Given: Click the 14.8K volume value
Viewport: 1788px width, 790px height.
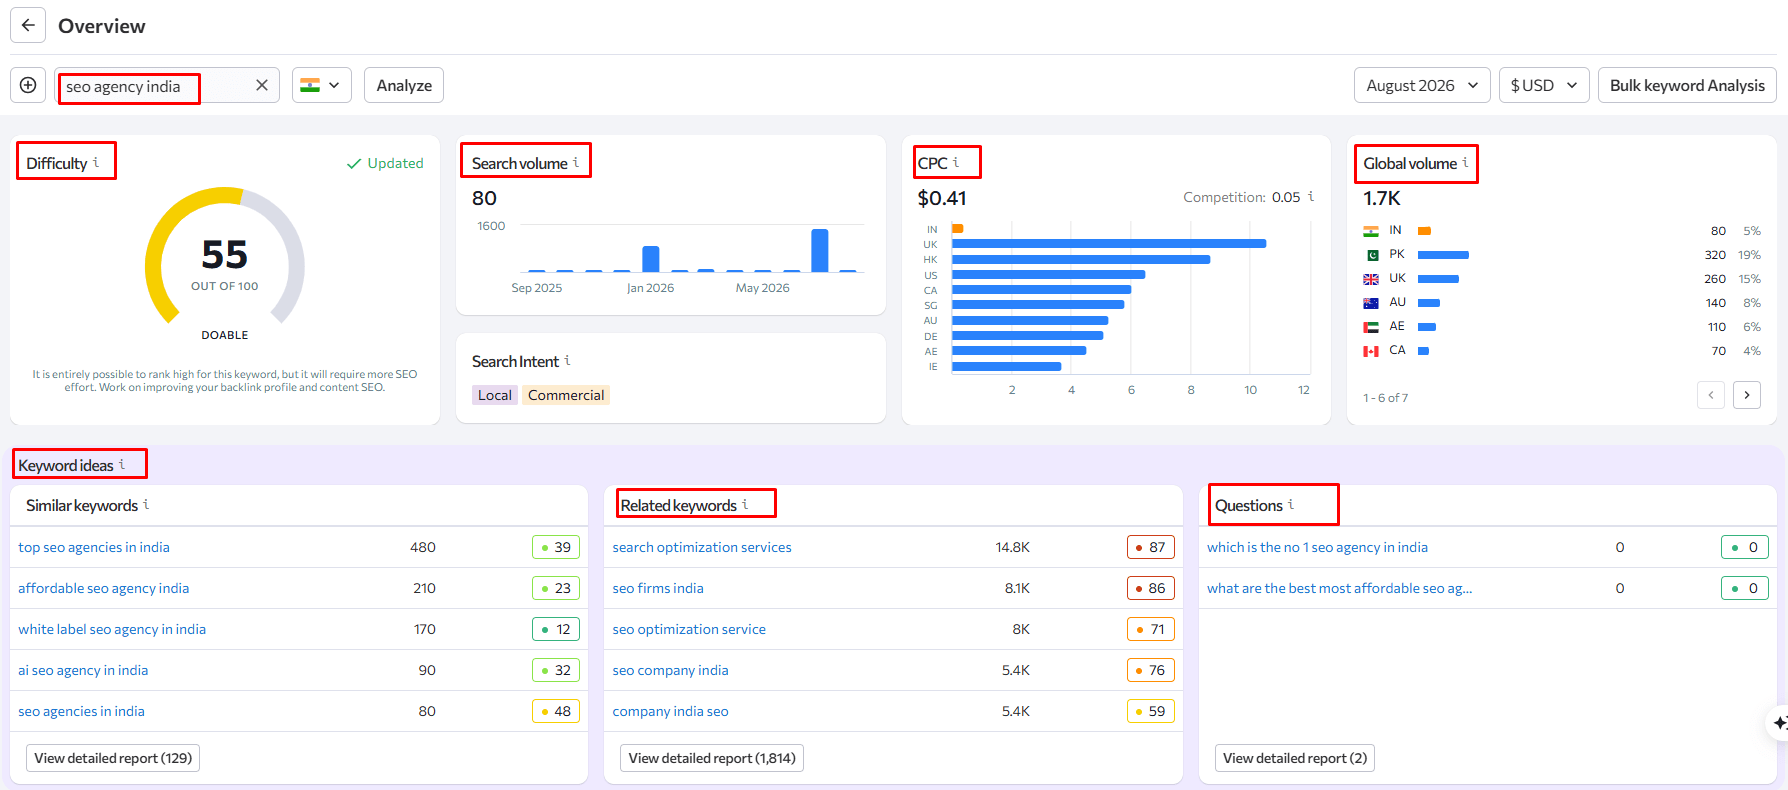Looking at the screenshot, I should pos(1012,547).
